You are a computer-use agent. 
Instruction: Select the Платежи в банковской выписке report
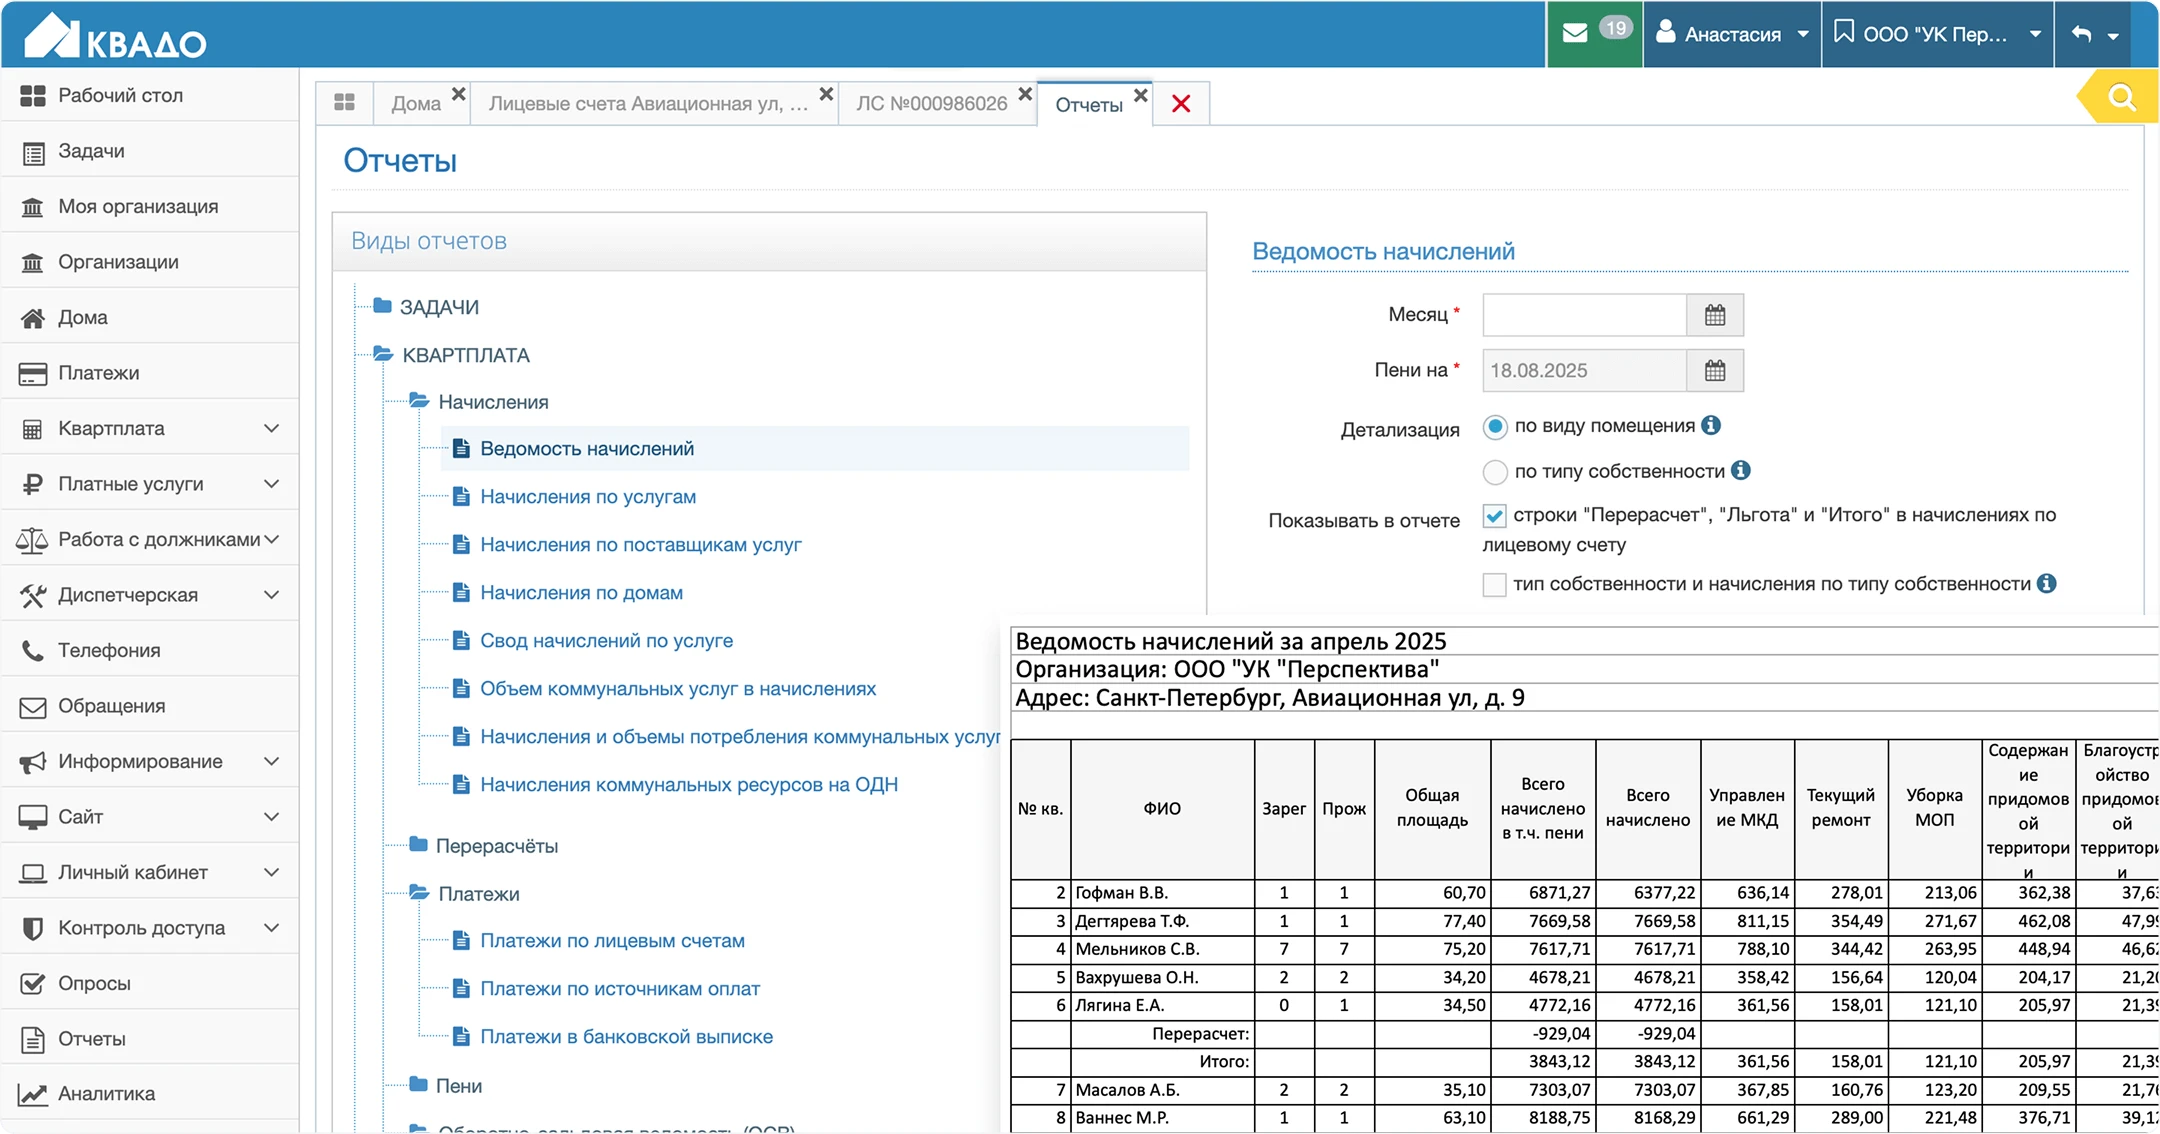coord(628,1037)
